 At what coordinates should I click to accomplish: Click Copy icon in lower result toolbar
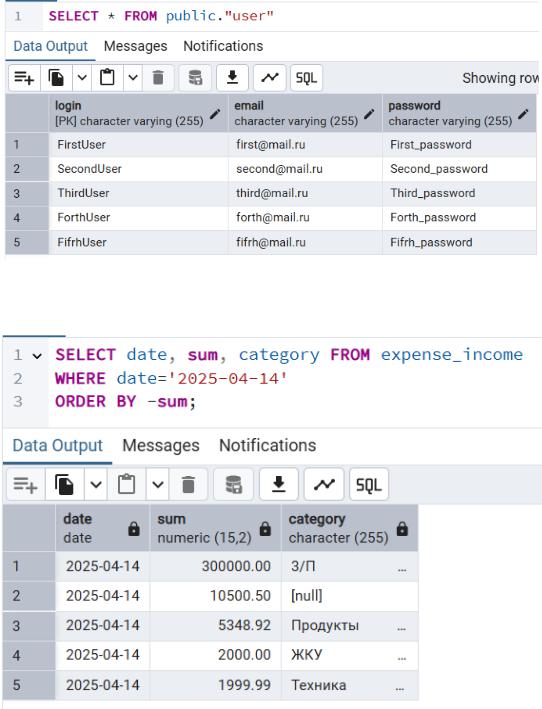click(64, 485)
